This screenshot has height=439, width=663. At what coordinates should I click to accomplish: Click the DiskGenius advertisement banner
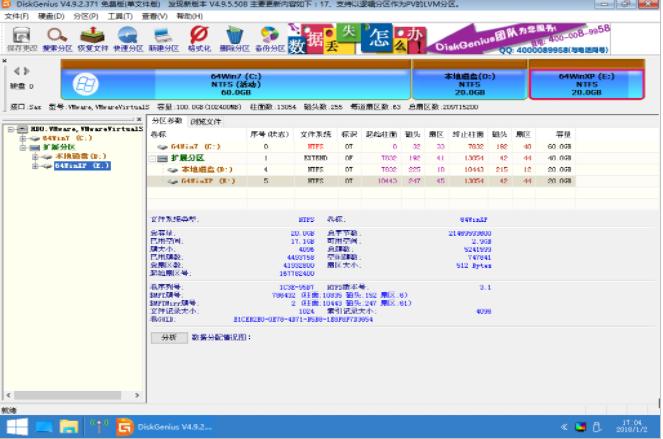449,38
